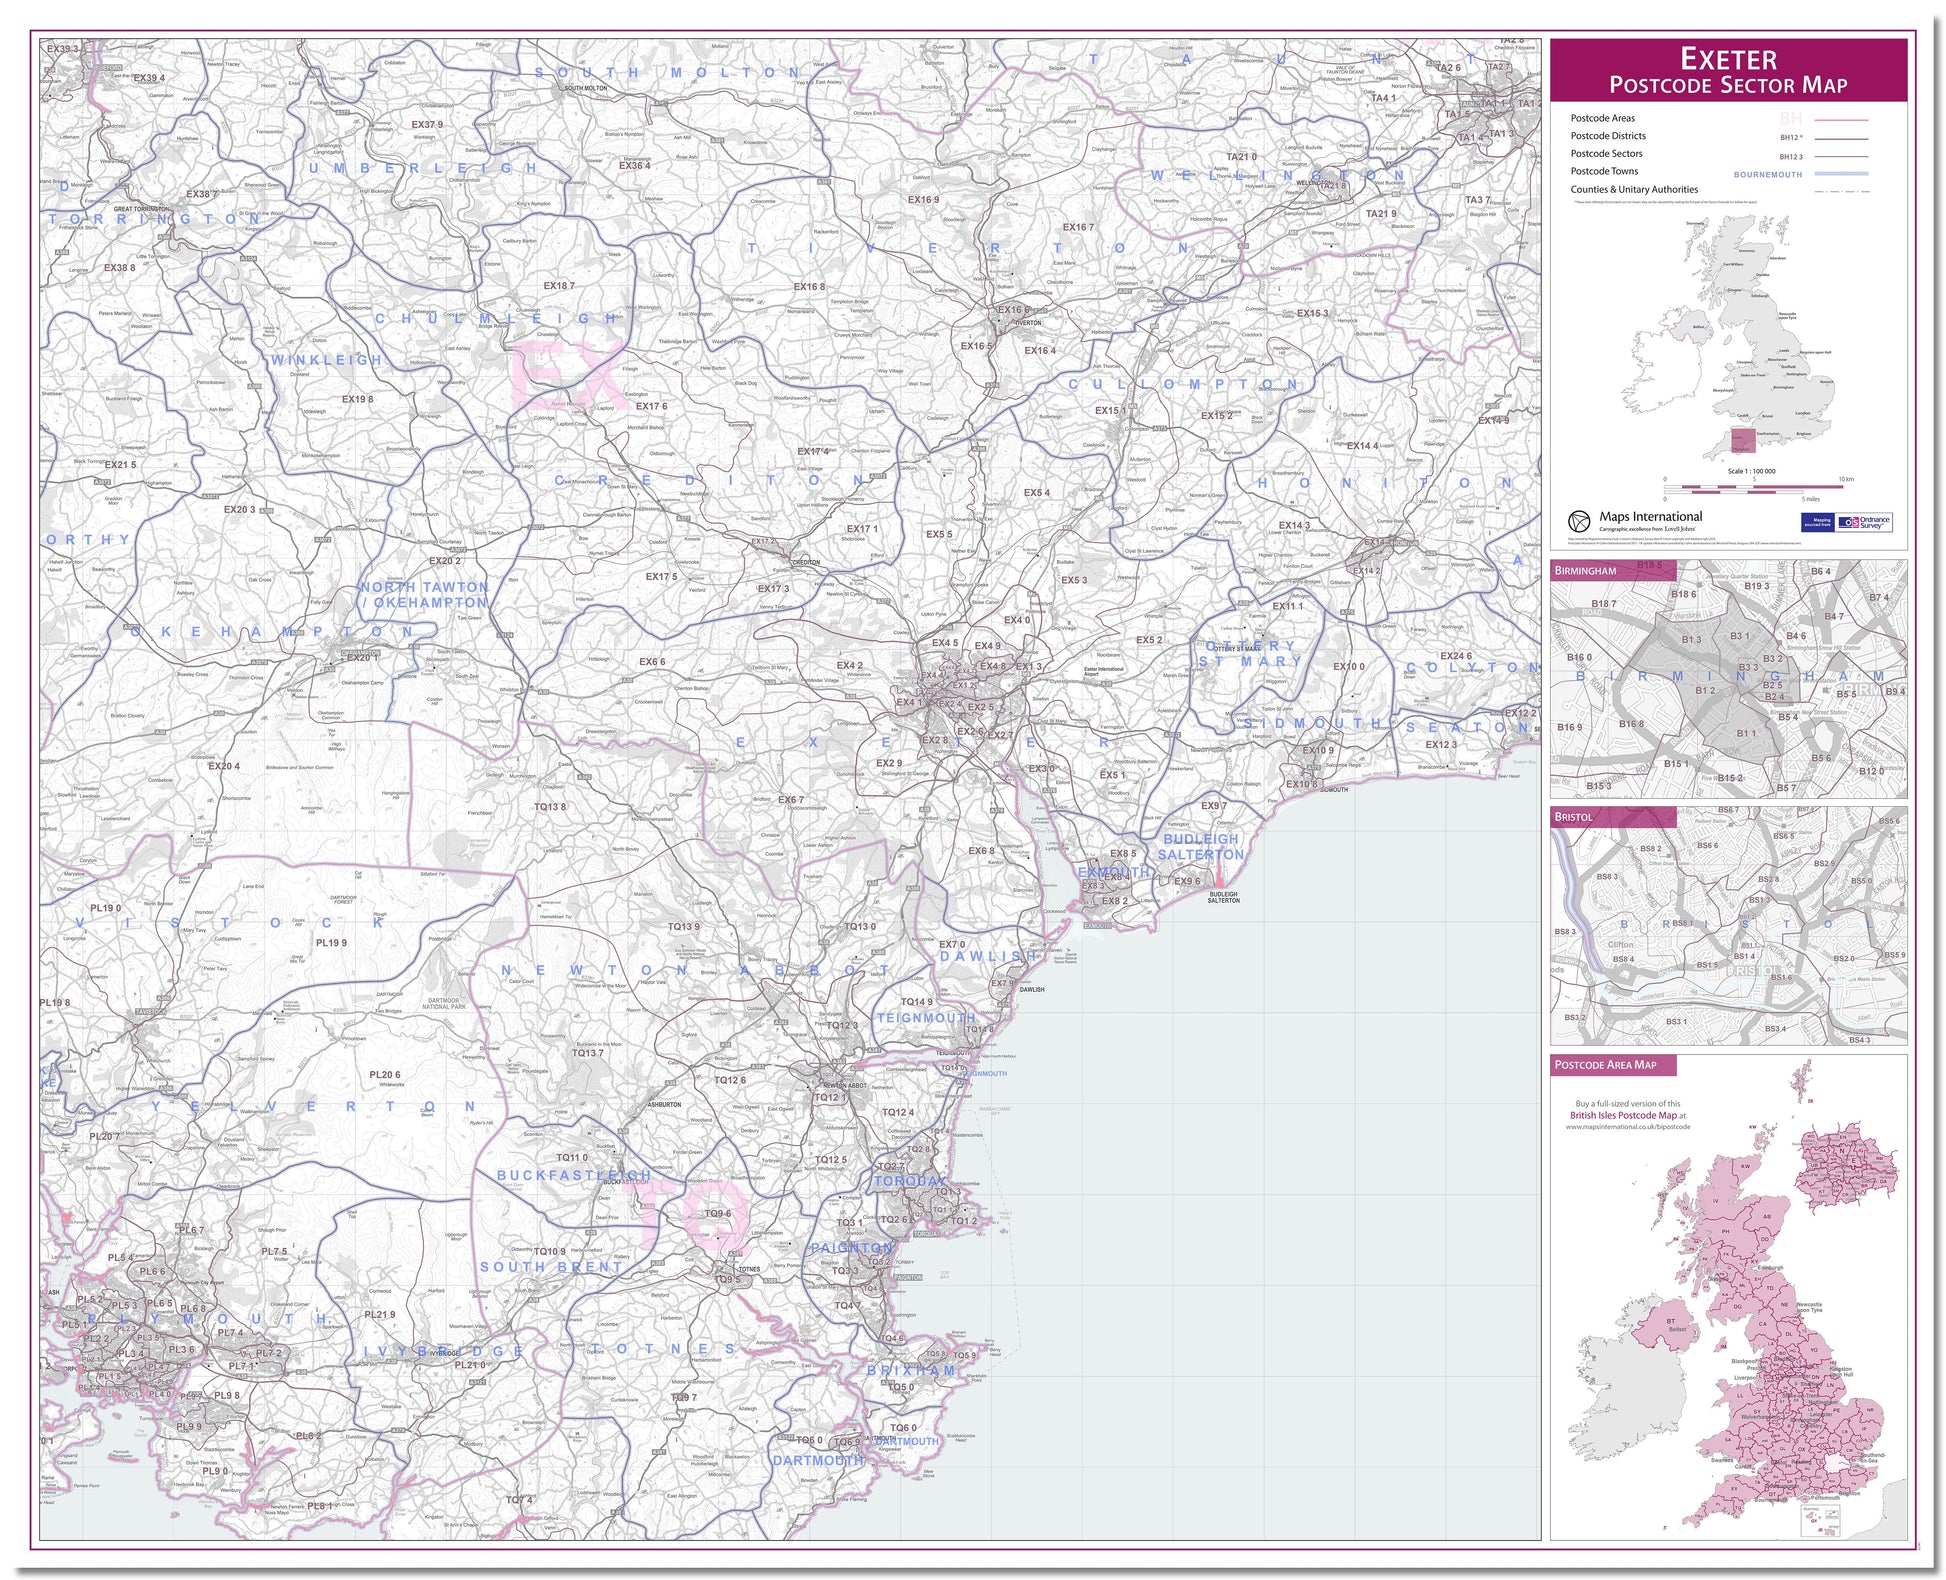Click the blue 'SOUTH BRENT' town label

(551, 1267)
